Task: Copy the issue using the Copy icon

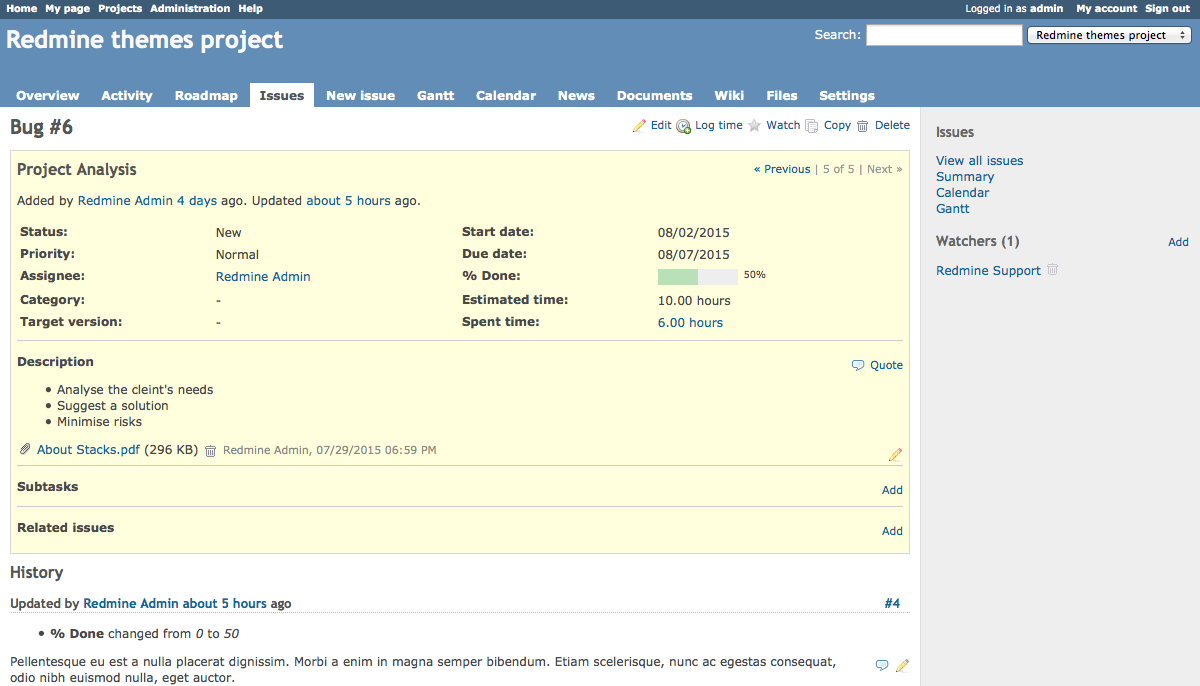Action: point(812,126)
